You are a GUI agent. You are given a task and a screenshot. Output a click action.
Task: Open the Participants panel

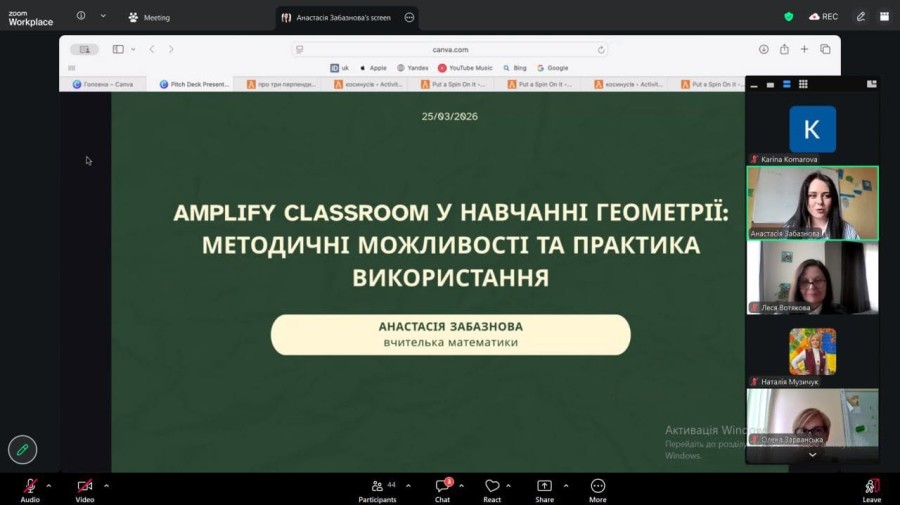377,491
